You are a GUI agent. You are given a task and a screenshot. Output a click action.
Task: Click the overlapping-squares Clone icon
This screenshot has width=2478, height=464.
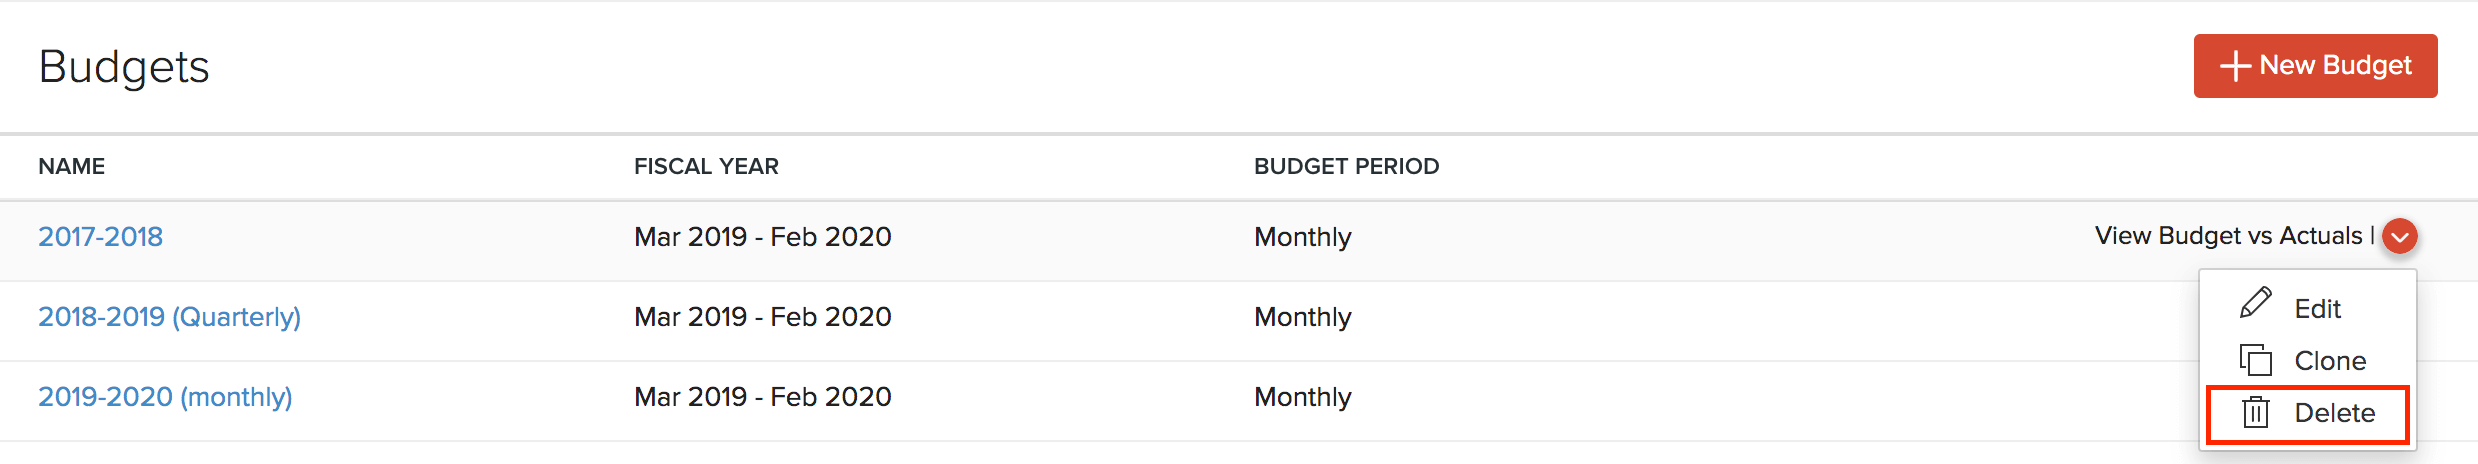[x=2256, y=359]
